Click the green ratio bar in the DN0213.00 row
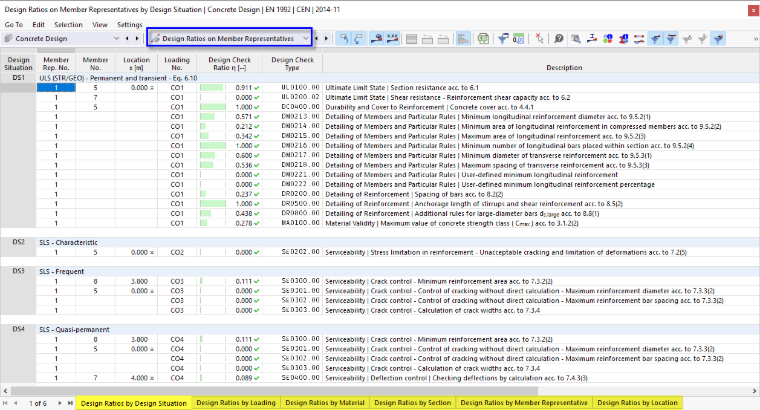This screenshot has width=760, height=410. pos(207,117)
